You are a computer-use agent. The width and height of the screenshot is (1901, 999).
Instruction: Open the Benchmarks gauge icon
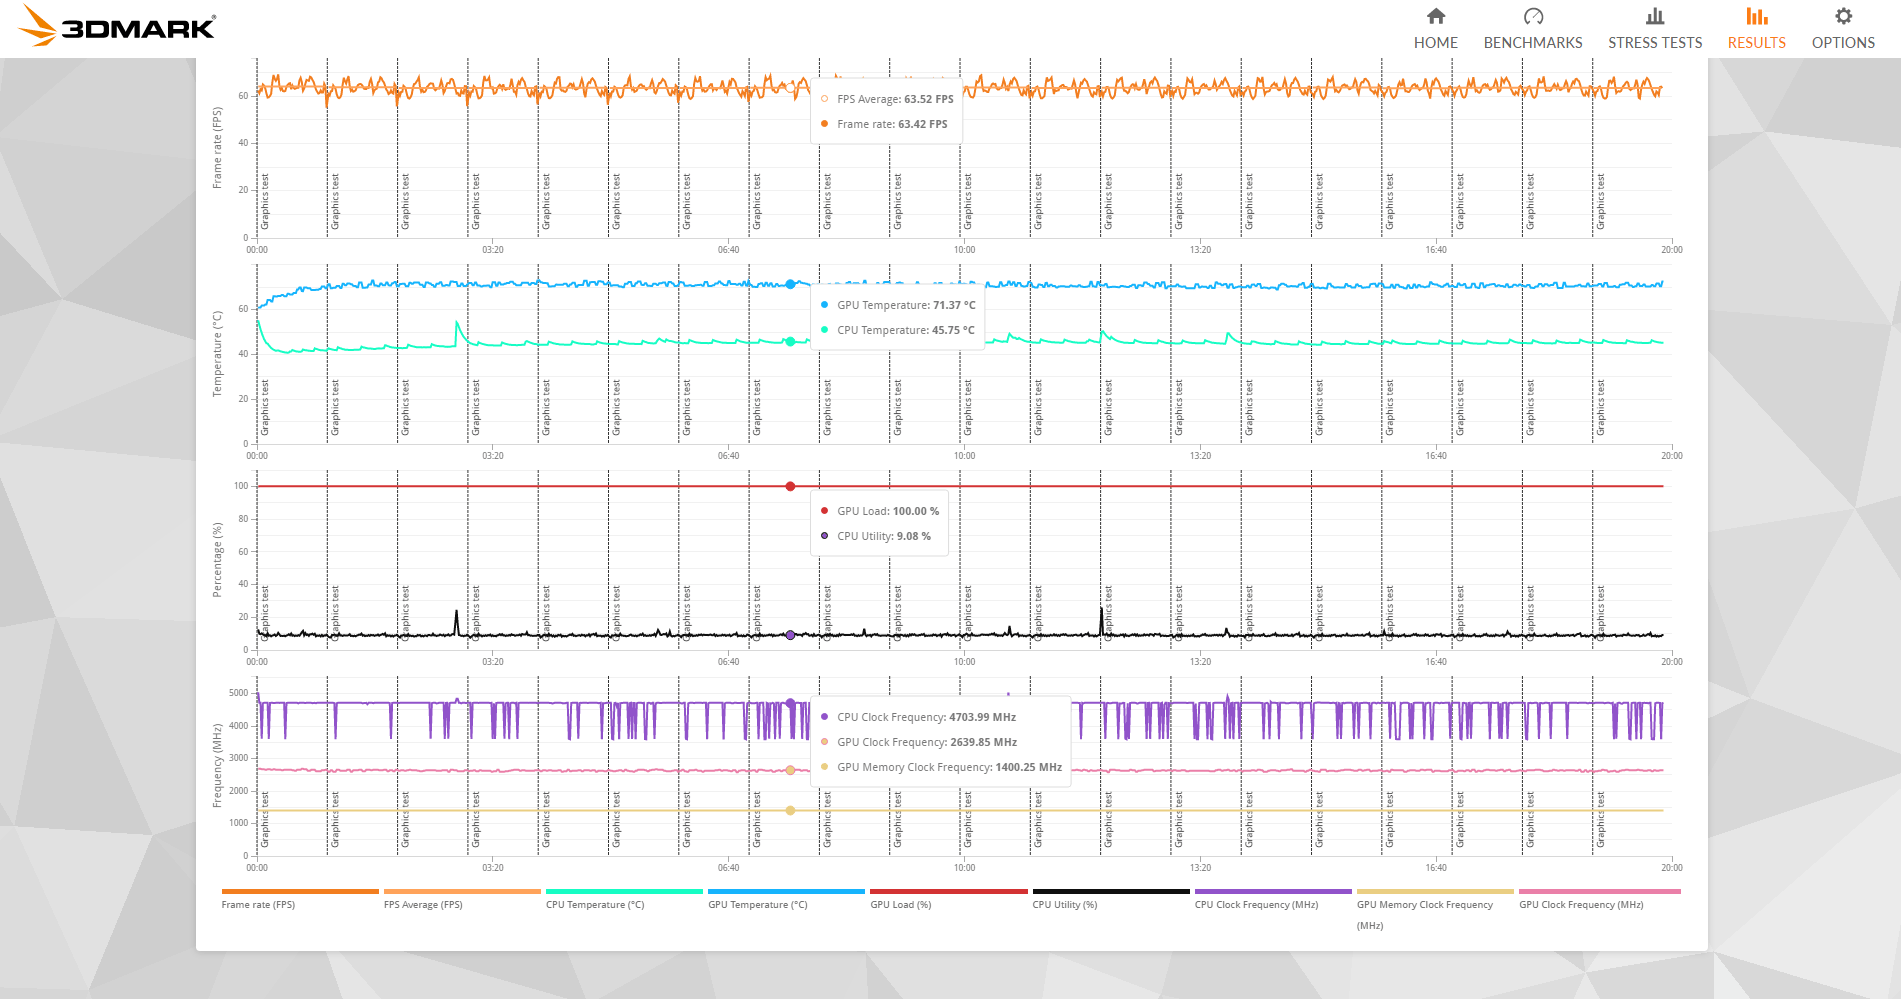point(1533,16)
